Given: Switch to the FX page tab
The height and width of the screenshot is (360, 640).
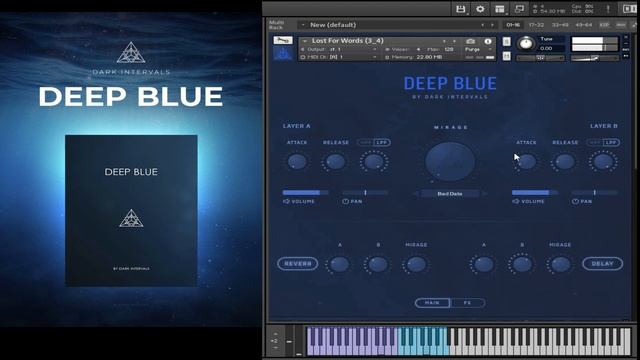Looking at the screenshot, I should pyautogui.click(x=467, y=303).
